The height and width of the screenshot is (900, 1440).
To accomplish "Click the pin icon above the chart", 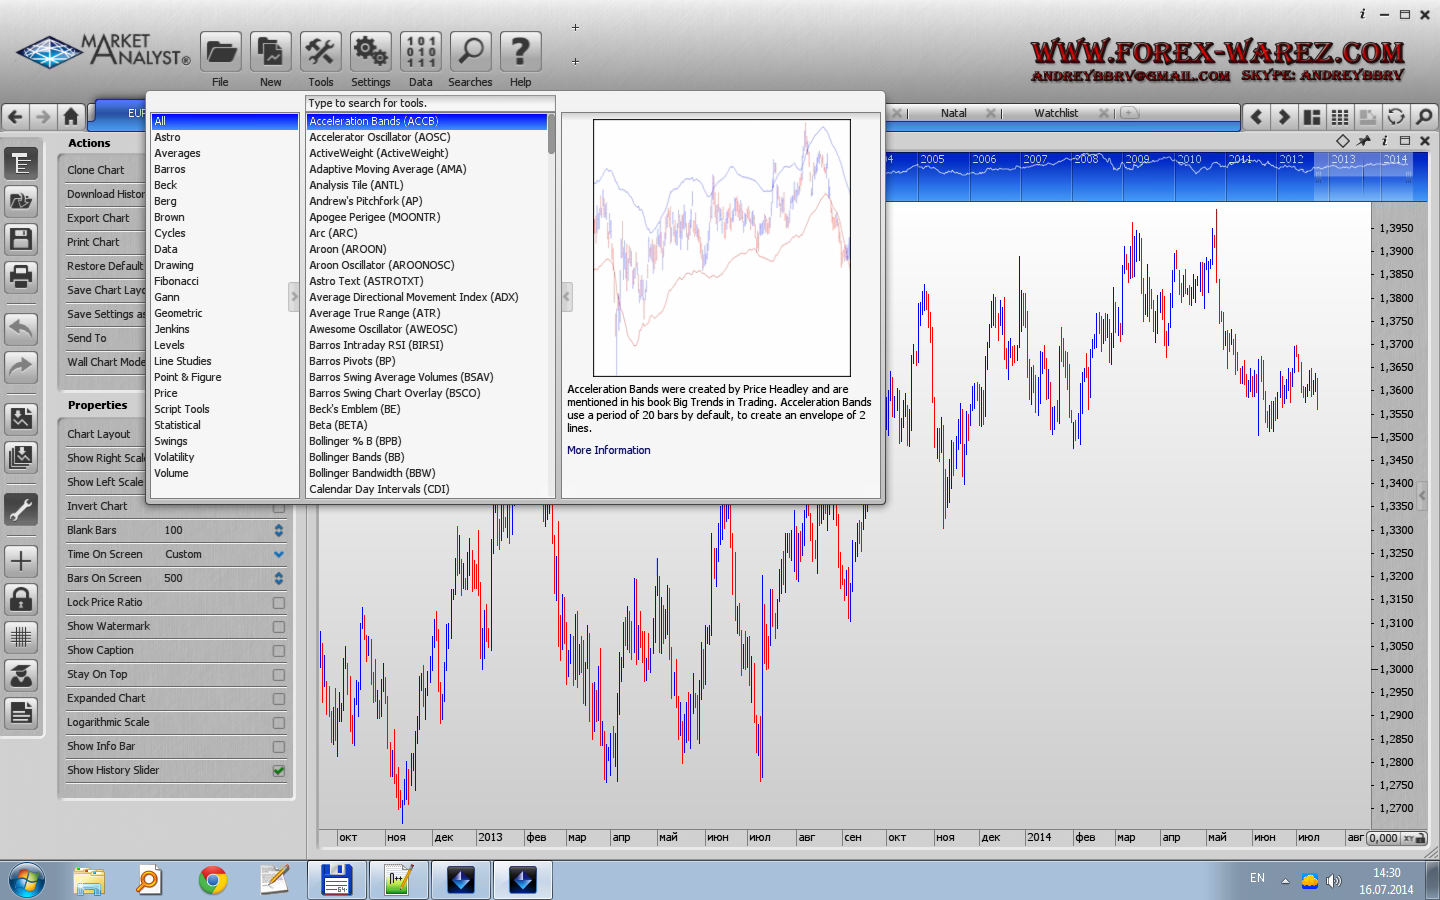I will [x=1364, y=141].
